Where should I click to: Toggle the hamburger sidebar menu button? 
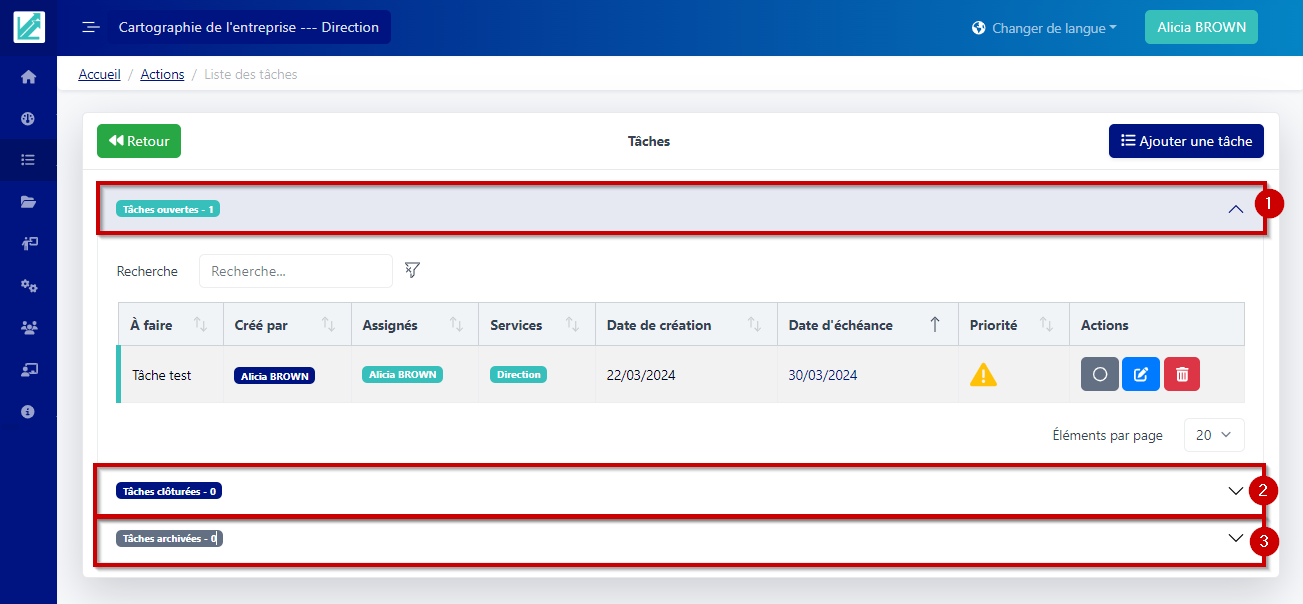pos(91,27)
